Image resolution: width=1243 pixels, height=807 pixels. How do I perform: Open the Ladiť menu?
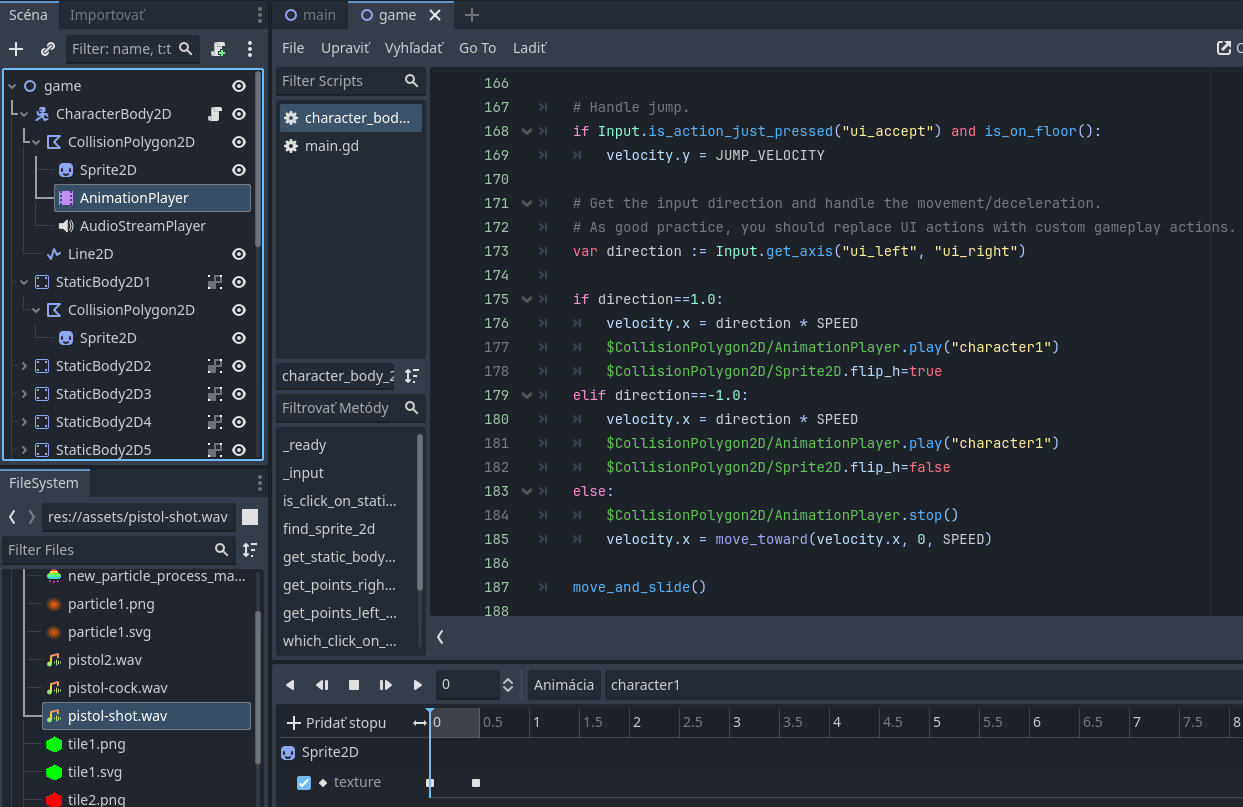[x=529, y=48]
